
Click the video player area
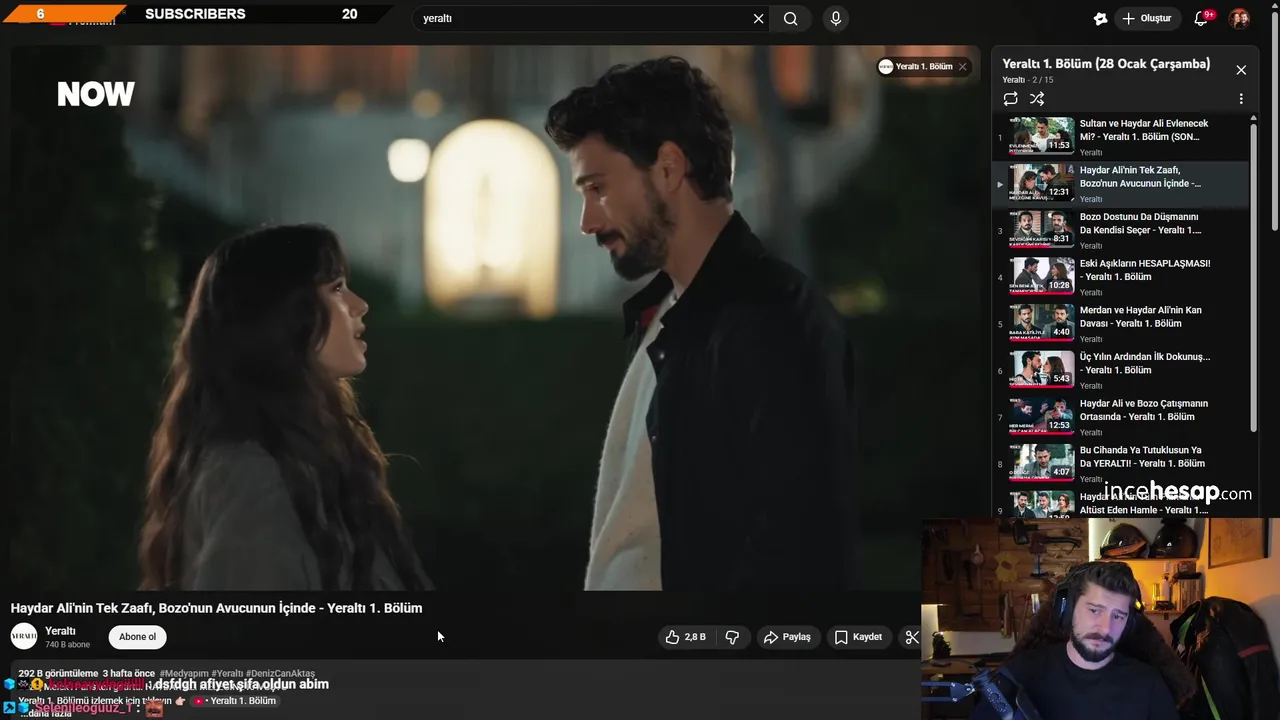point(495,318)
